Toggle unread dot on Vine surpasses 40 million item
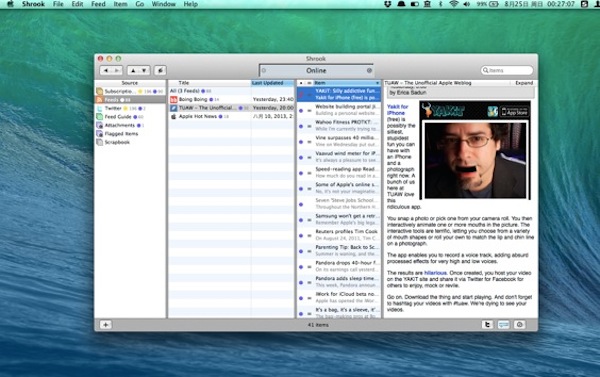 pyautogui.click(x=301, y=142)
